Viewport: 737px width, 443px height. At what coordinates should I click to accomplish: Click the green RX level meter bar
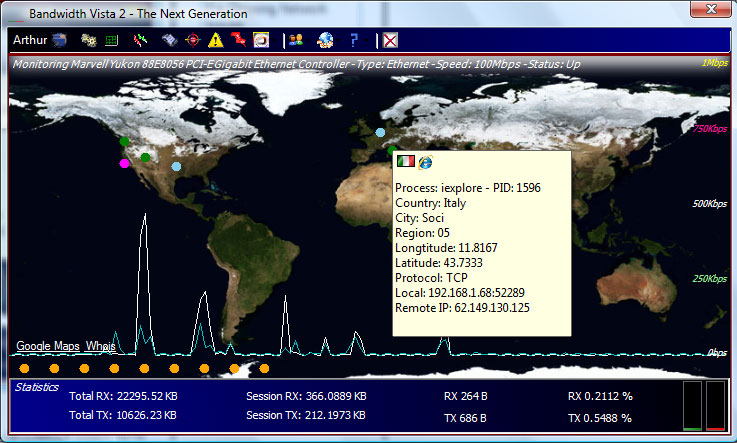[x=692, y=406]
